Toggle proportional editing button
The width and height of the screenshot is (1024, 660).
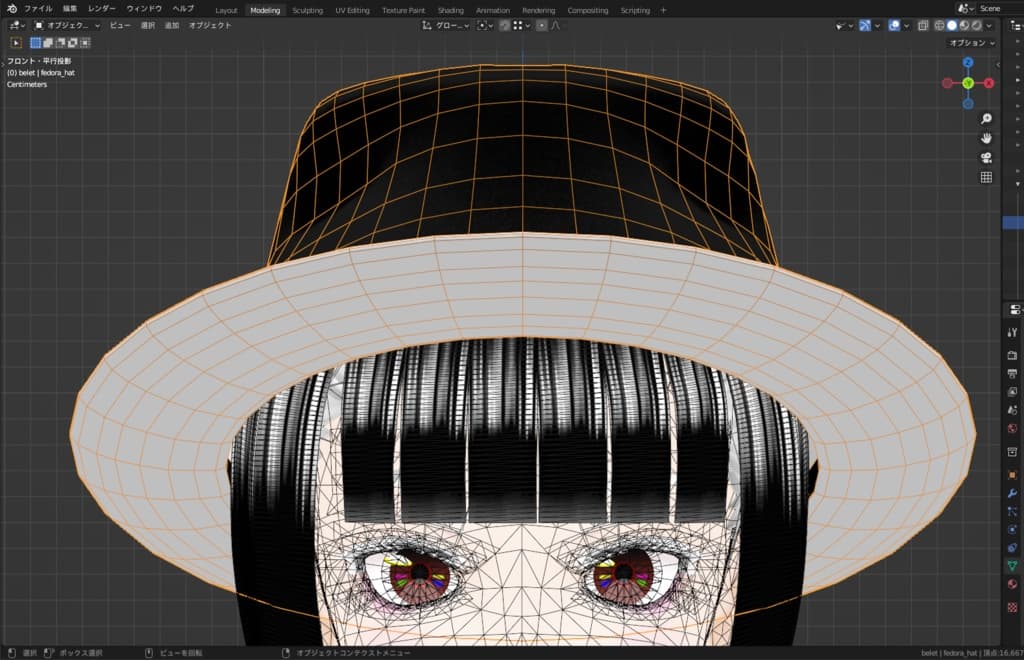pyautogui.click(x=542, y=25)
